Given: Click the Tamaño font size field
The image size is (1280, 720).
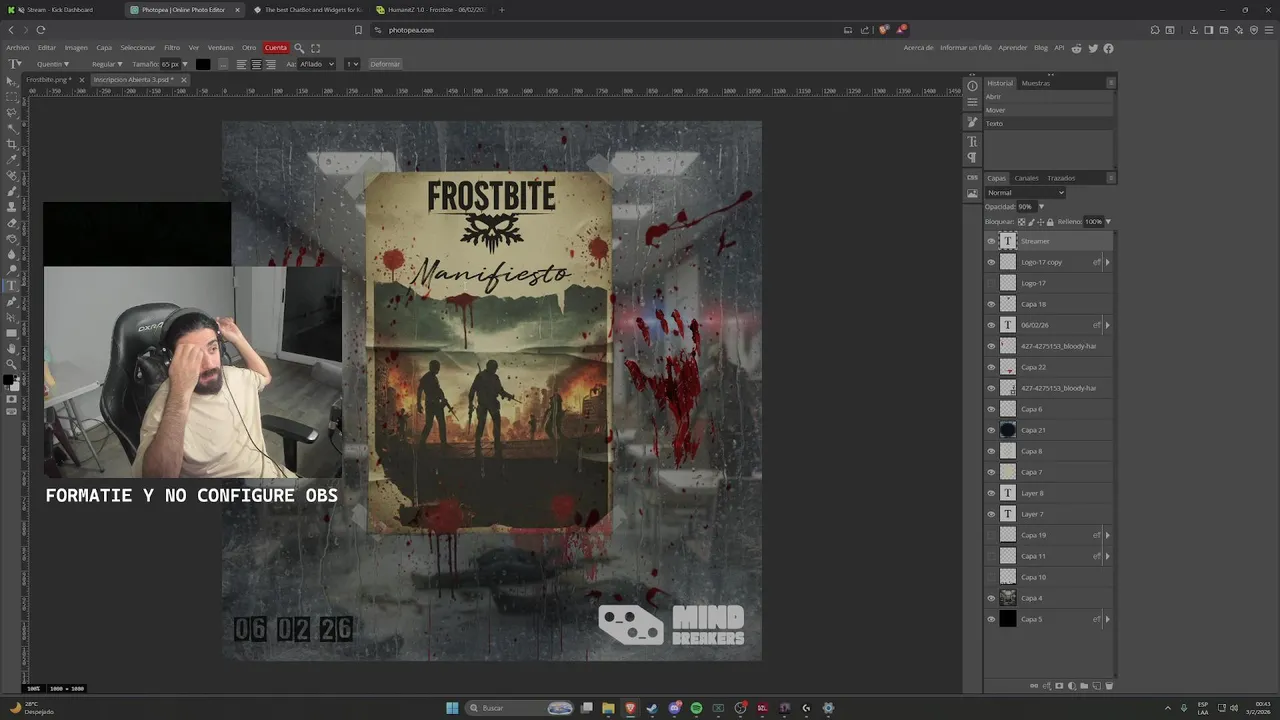Looking at the screenshot, I should pos(169,64).
